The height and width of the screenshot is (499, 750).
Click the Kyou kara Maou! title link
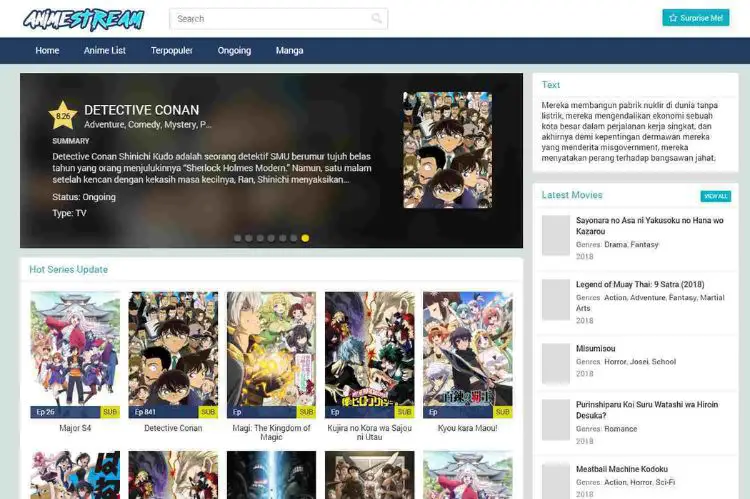tap(468, 428)
